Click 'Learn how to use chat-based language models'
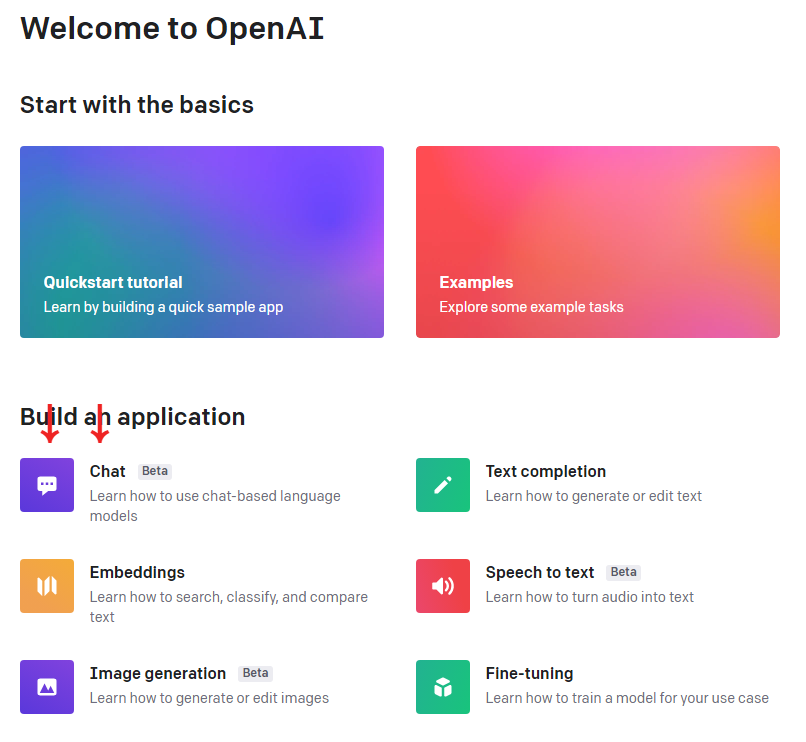This screenshot has height=742, width=806. (x=215, y=506)
